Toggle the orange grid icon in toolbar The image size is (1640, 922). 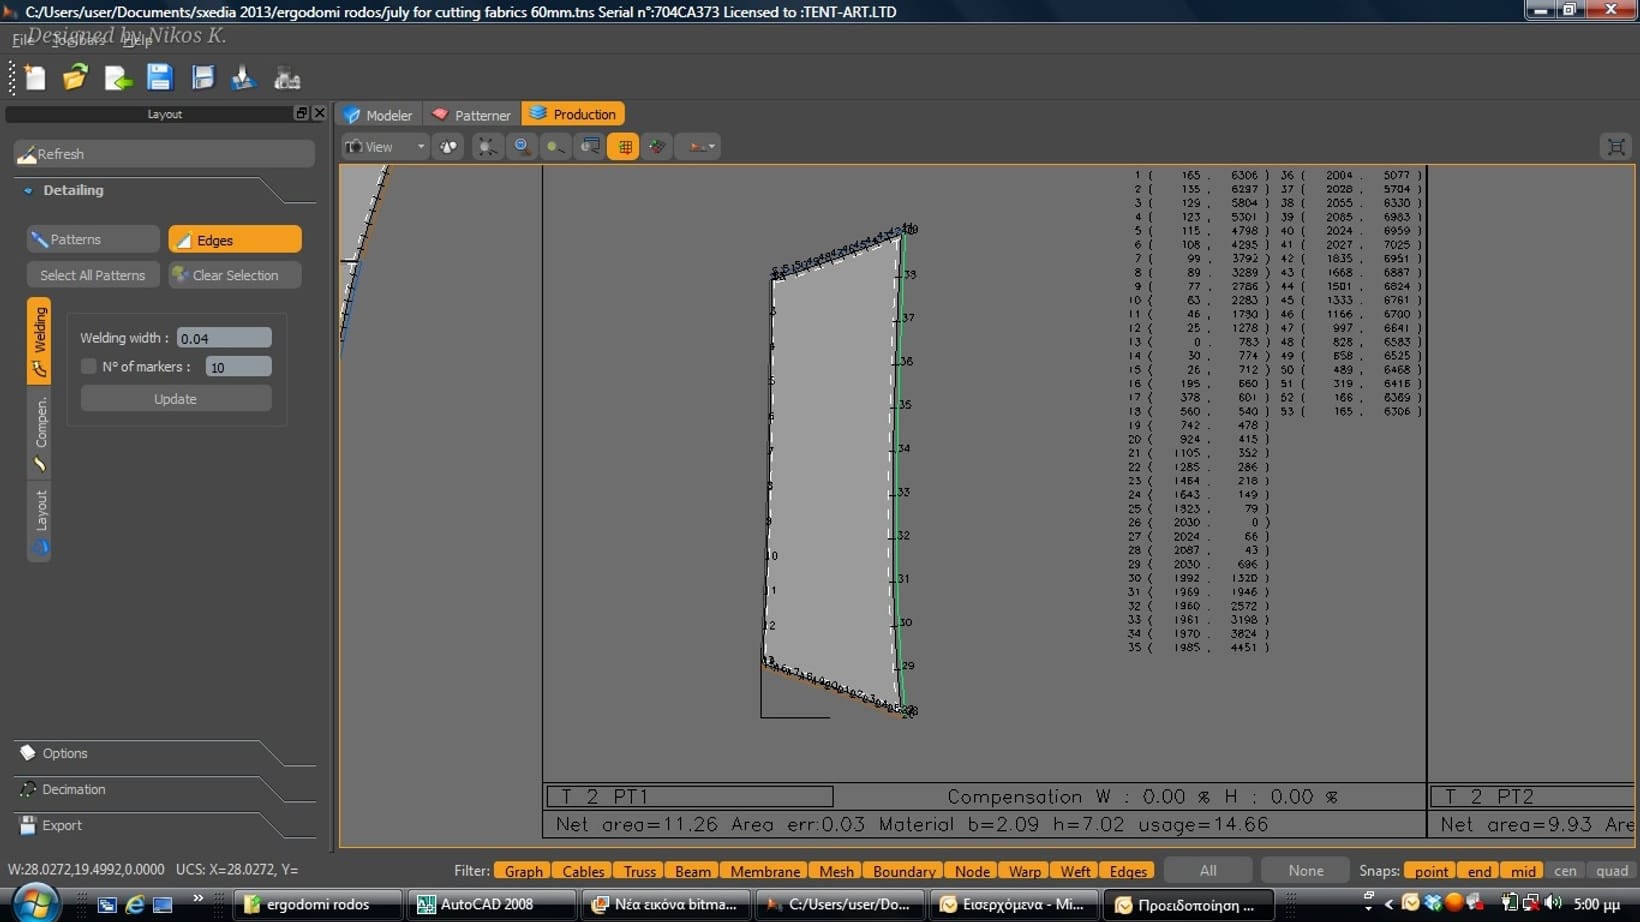(x=624, y=147)
